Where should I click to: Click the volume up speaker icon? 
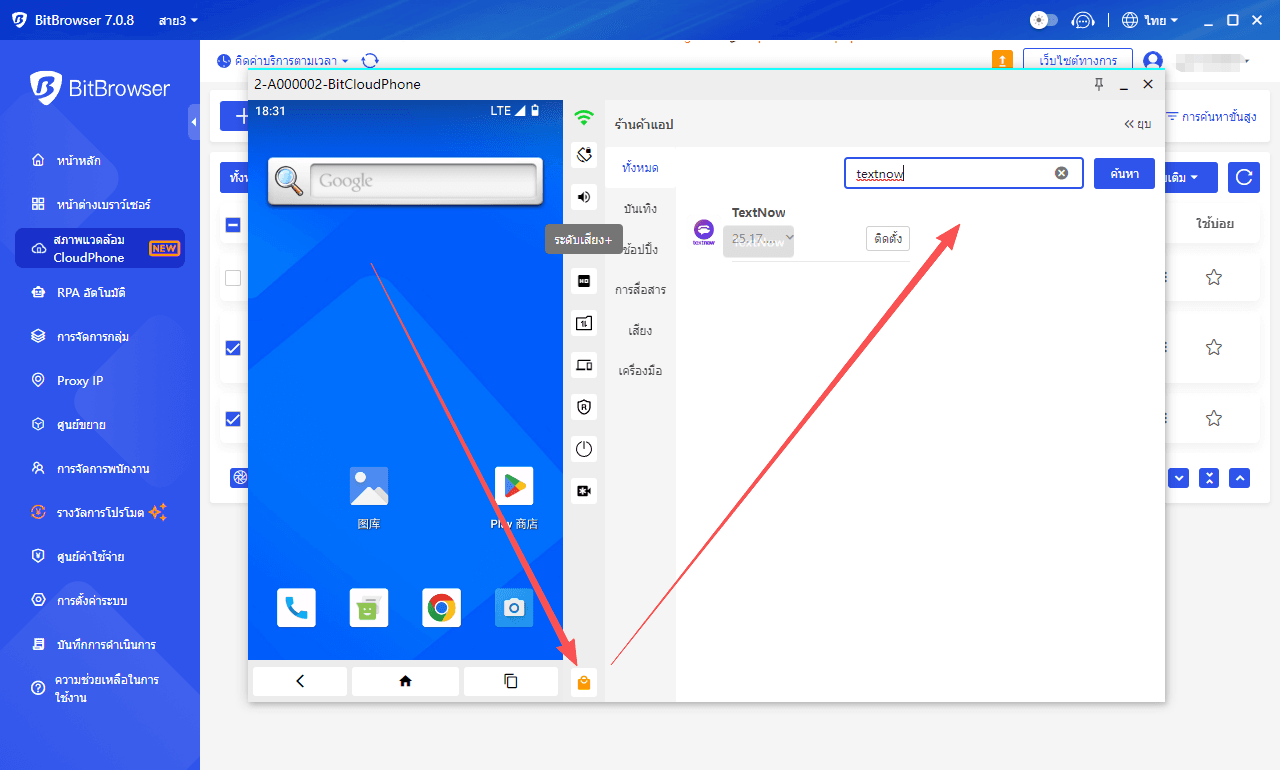584,196
